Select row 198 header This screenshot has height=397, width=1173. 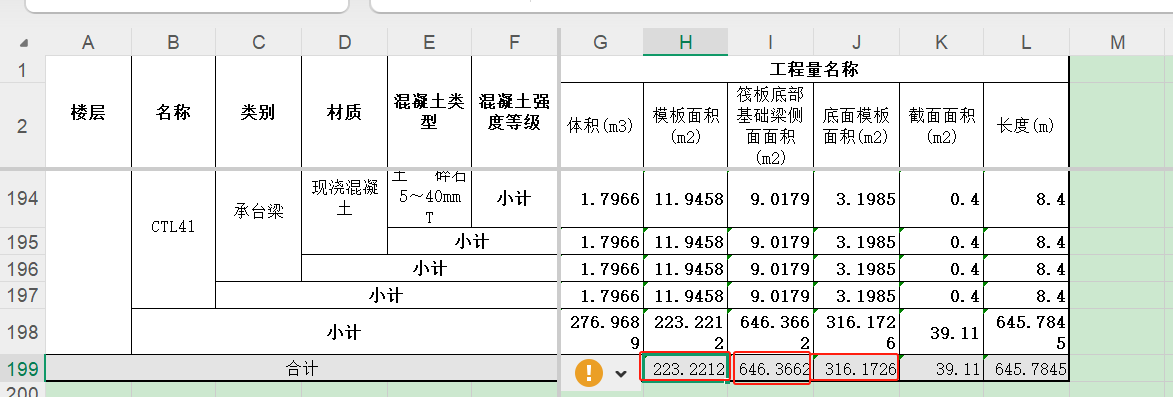coord(22,331)
